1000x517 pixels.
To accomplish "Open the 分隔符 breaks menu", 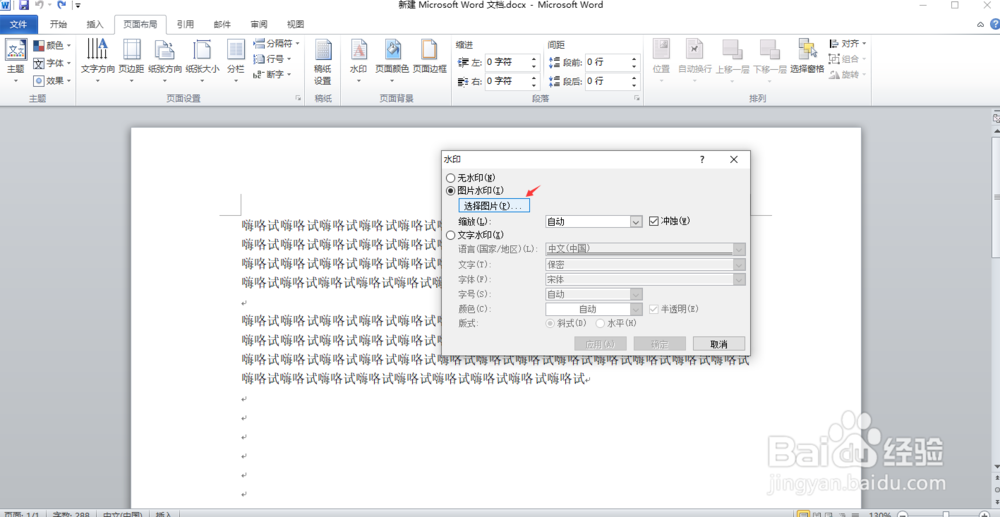I will 276,43.
